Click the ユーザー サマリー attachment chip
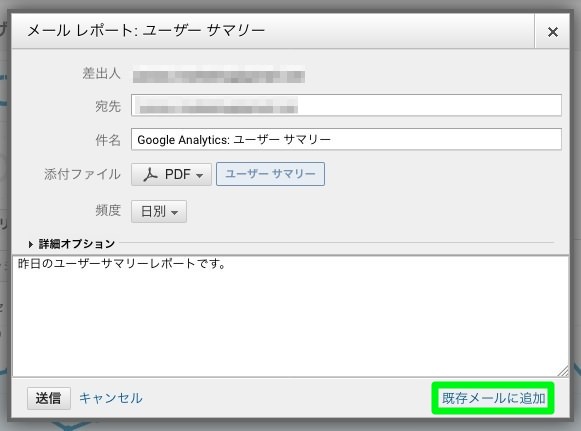Viewport: 581px width, 431px height. pos(270,174)
